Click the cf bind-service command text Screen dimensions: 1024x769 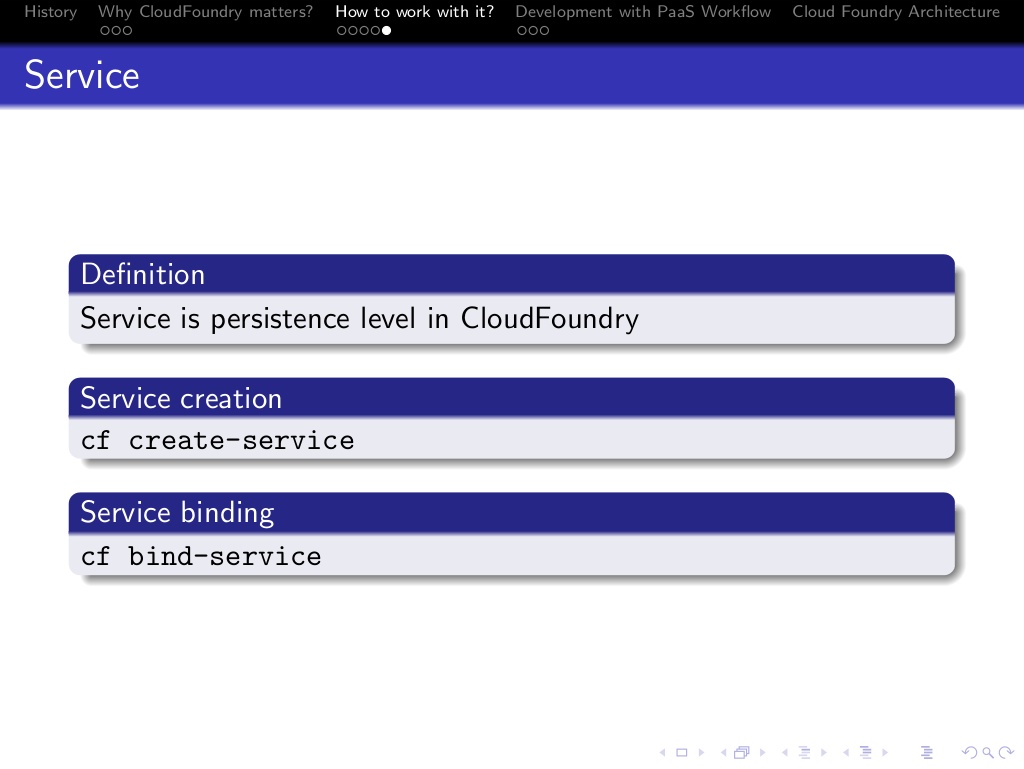tap(201, 556)
